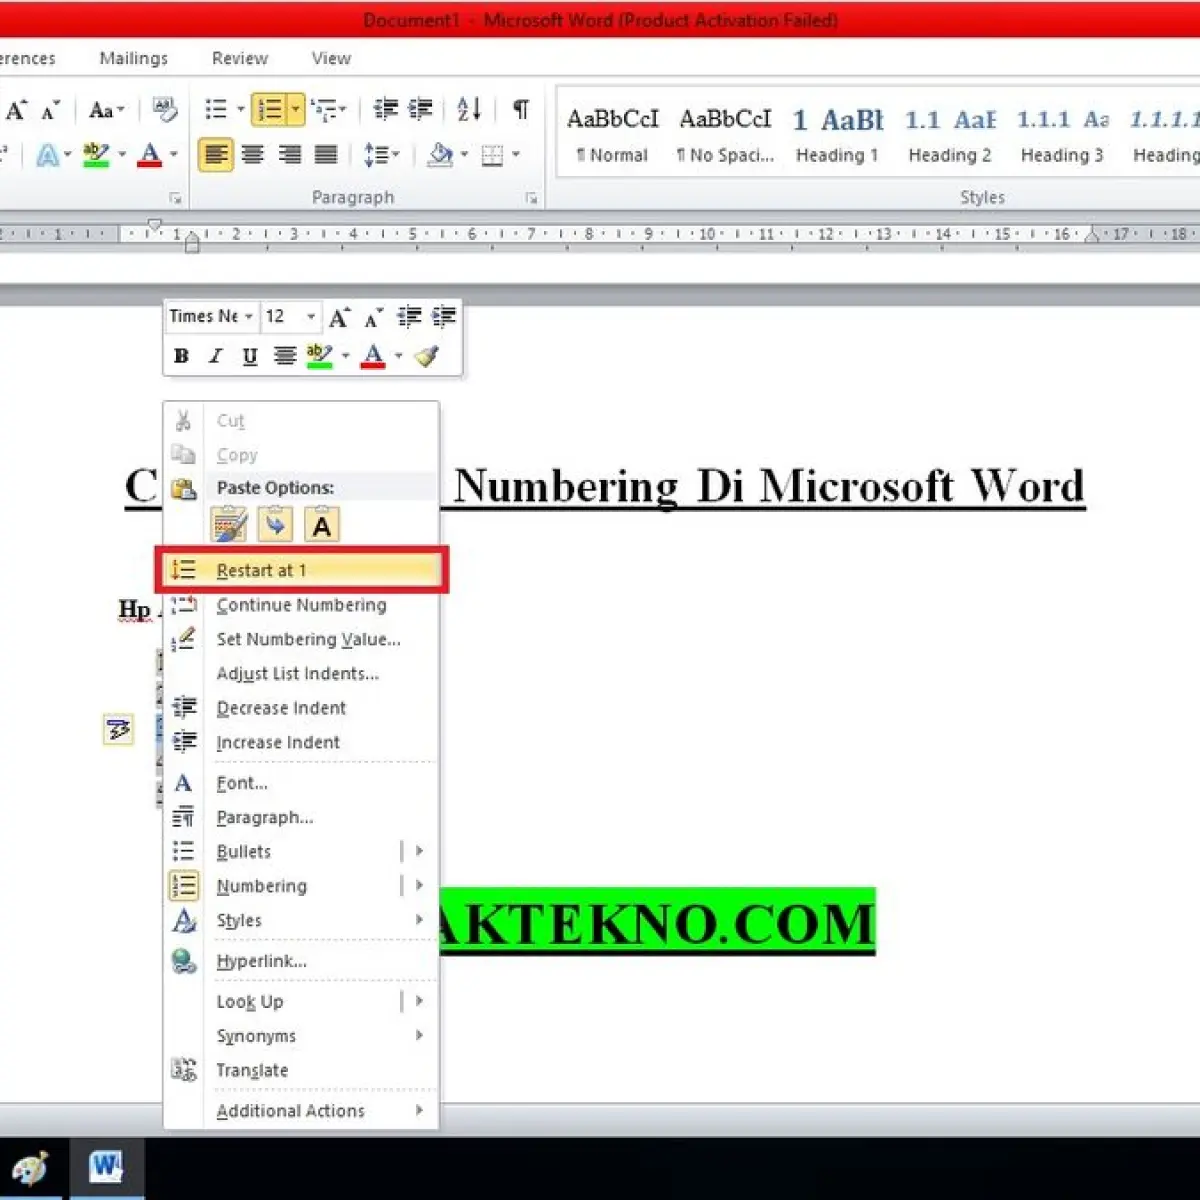Choose Keep Source Formatting paste option
The image size is (1200, 1200).
[x=229, y=525]
